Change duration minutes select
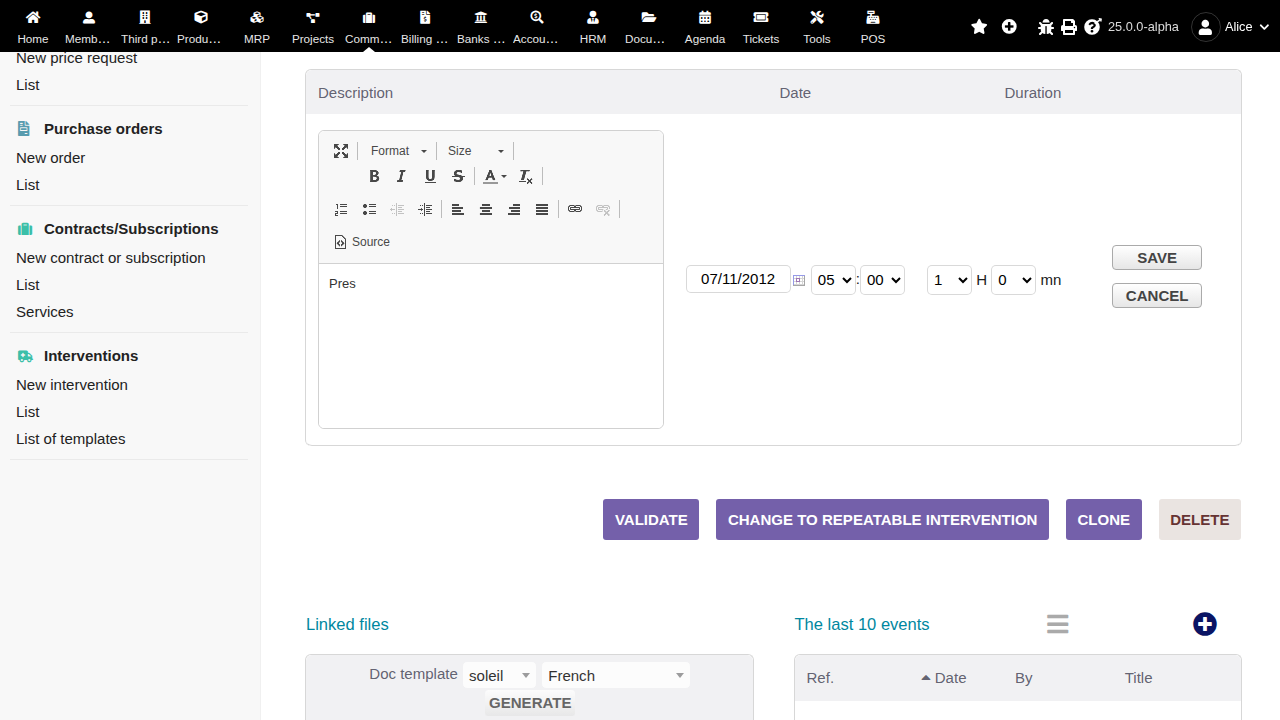Viewport: 1280px width, 720px height. (x=1013, y=280)
